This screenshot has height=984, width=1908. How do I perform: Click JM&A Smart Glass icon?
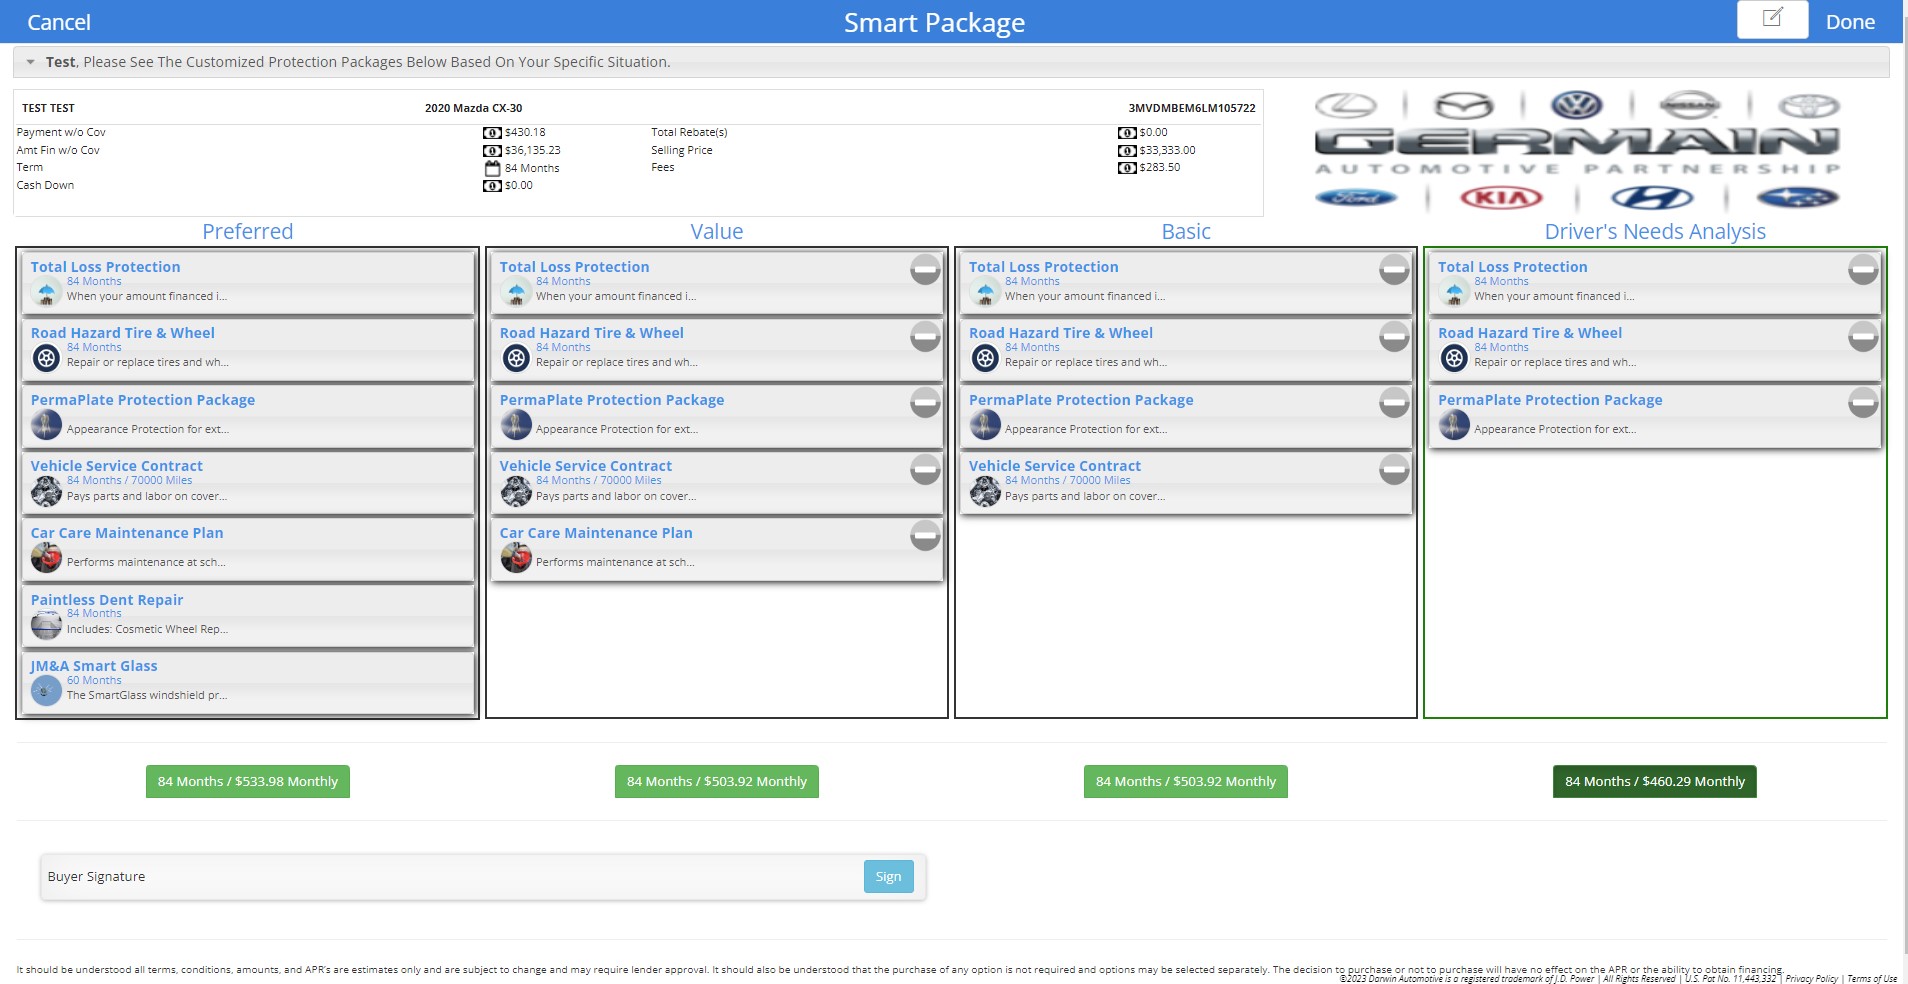[x=46, y=691]
